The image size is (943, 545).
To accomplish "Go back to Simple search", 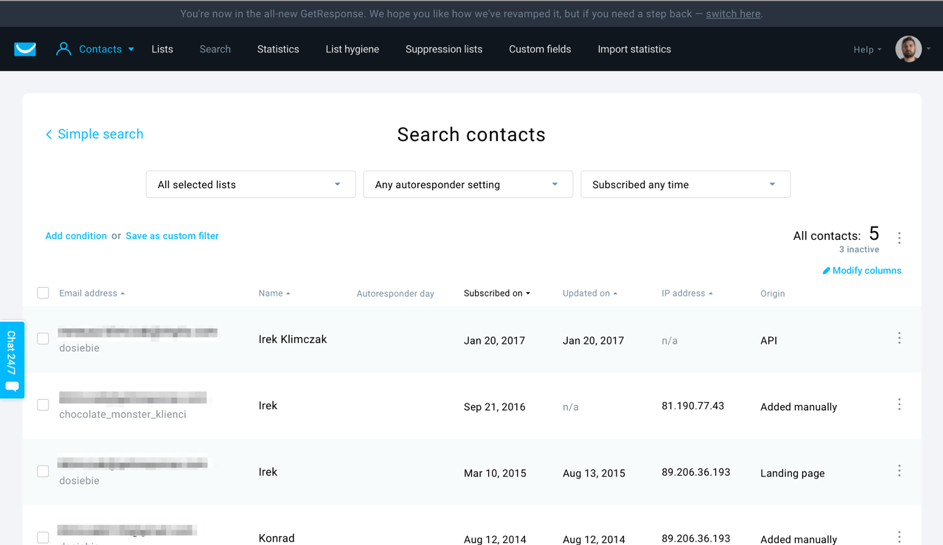I will pyautogui.click(x=94, y=134).
